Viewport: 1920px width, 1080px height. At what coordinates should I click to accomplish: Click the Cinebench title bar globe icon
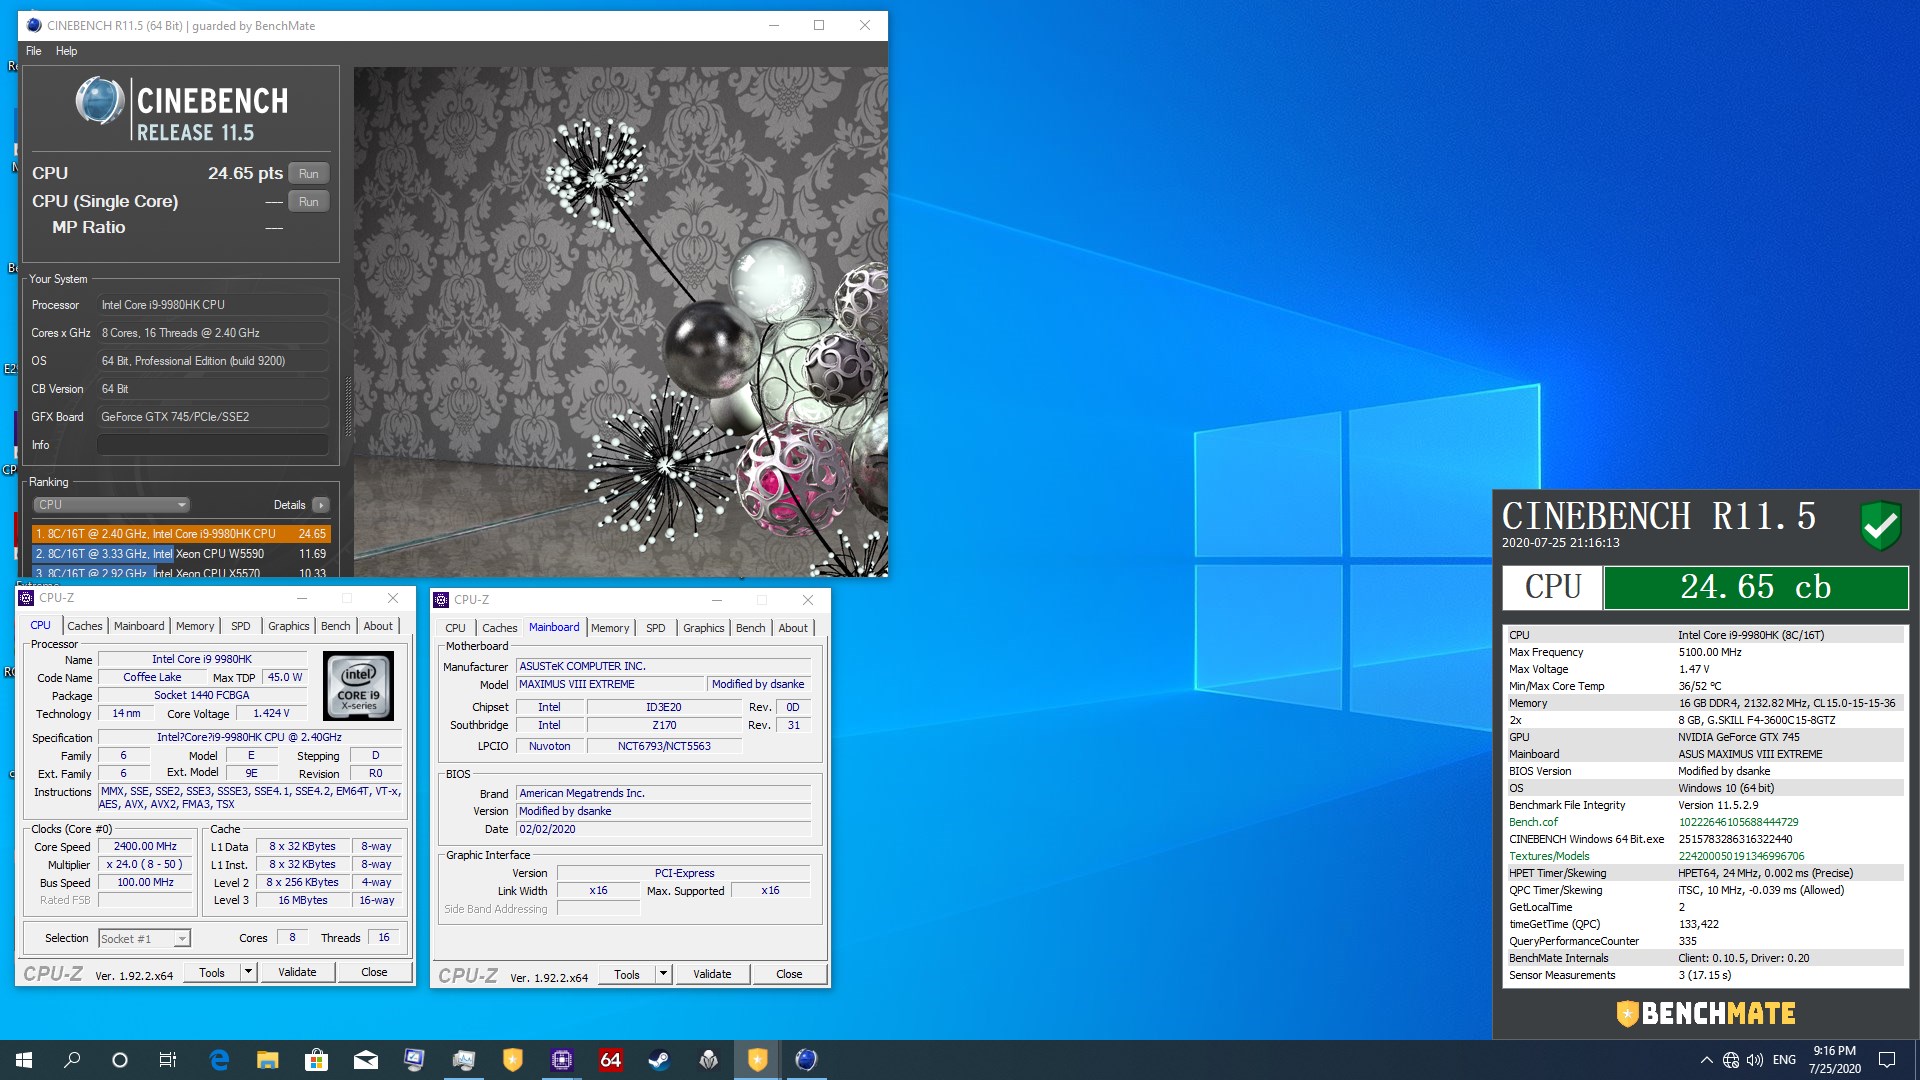click(x=34, y=25)
